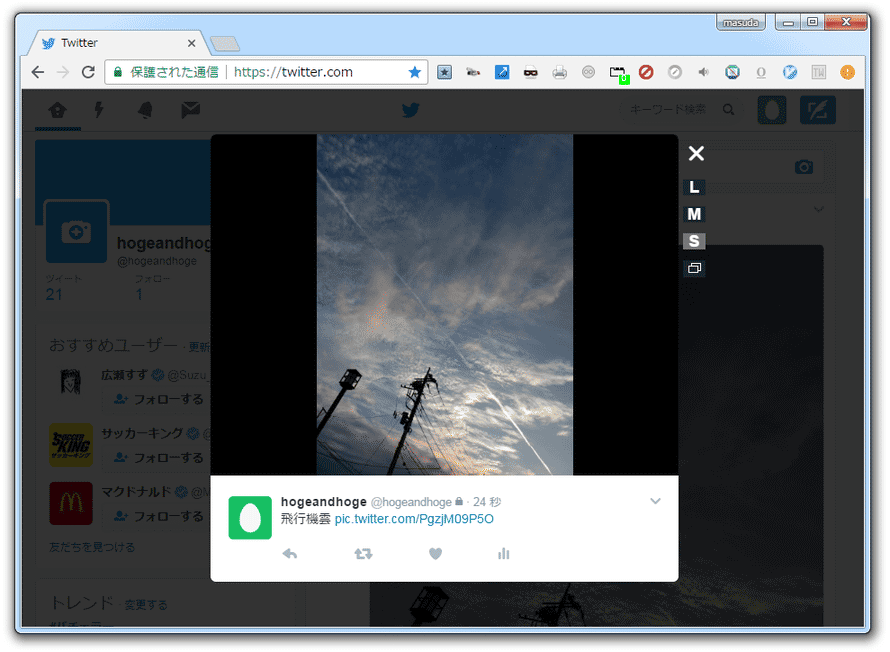Viewport: 890px width, 652px height.
Task: Expand the tweet options chevron
Action: point(656,501)
